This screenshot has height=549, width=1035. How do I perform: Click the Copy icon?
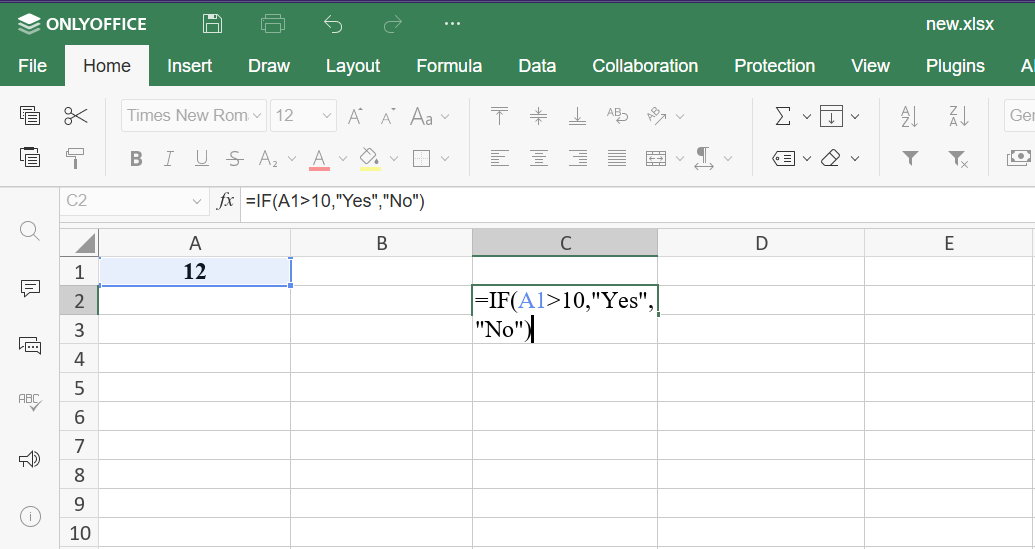tap(30, 115)
